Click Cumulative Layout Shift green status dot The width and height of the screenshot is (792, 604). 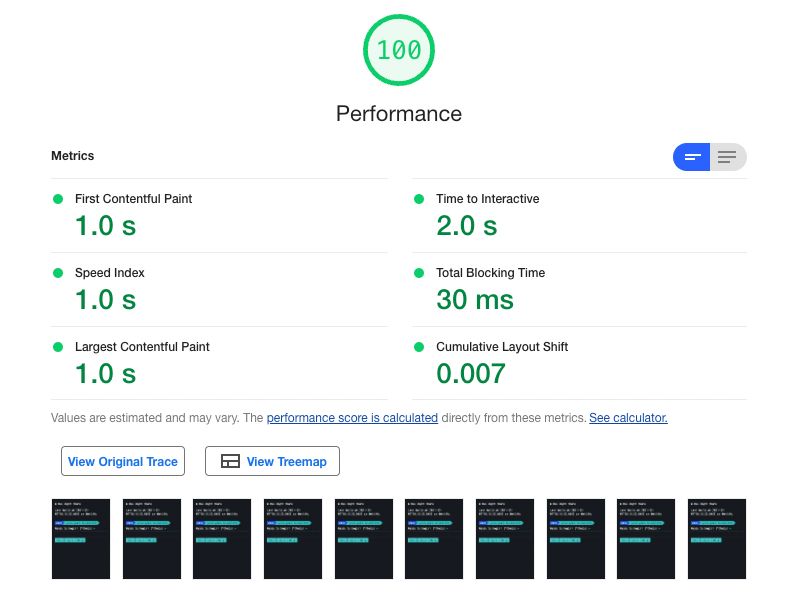click(420, 347)
